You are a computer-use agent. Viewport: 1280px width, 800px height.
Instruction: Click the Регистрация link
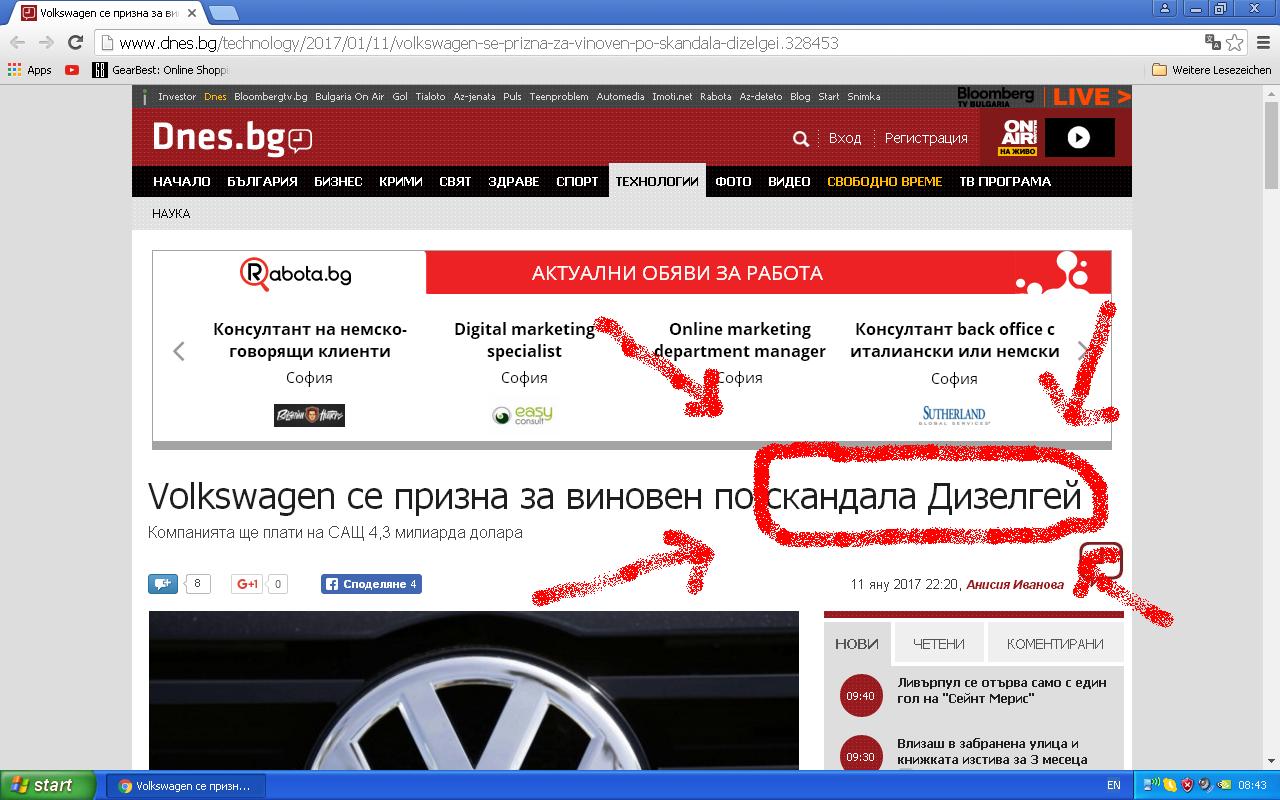(x=926, y=138)
